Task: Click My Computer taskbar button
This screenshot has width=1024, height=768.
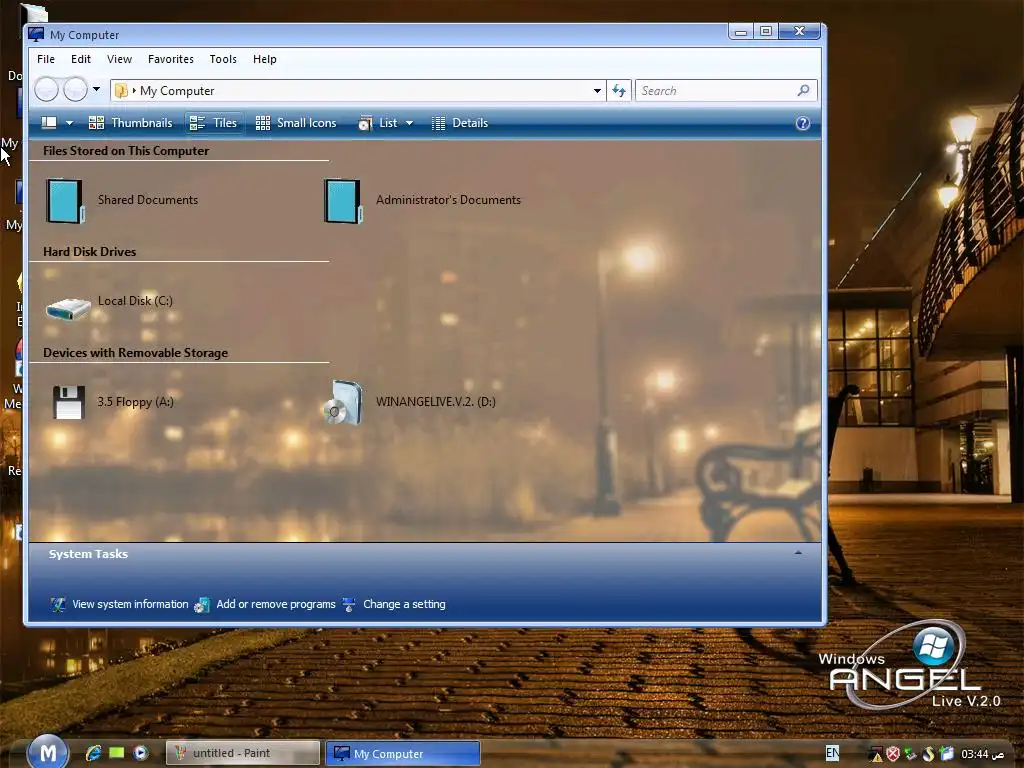Action: 403,753
